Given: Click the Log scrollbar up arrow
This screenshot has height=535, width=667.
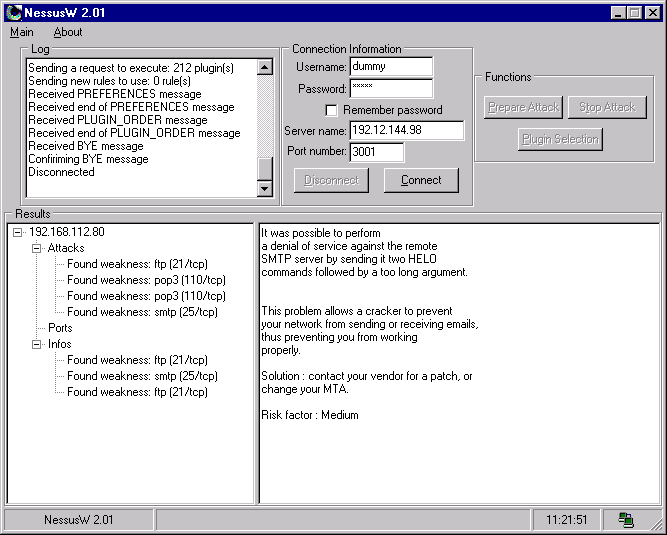Looking at the screenshot, I should (265, 67).
